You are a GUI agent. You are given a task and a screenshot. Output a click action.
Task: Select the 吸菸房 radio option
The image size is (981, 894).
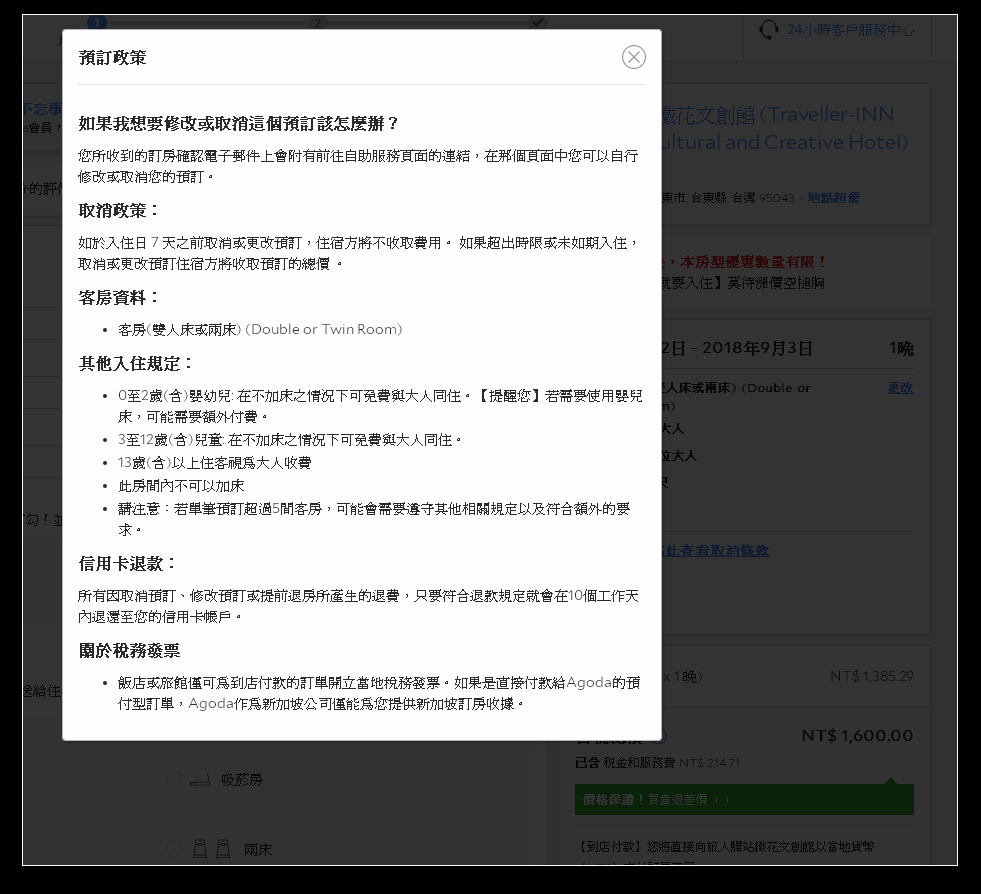173,779
